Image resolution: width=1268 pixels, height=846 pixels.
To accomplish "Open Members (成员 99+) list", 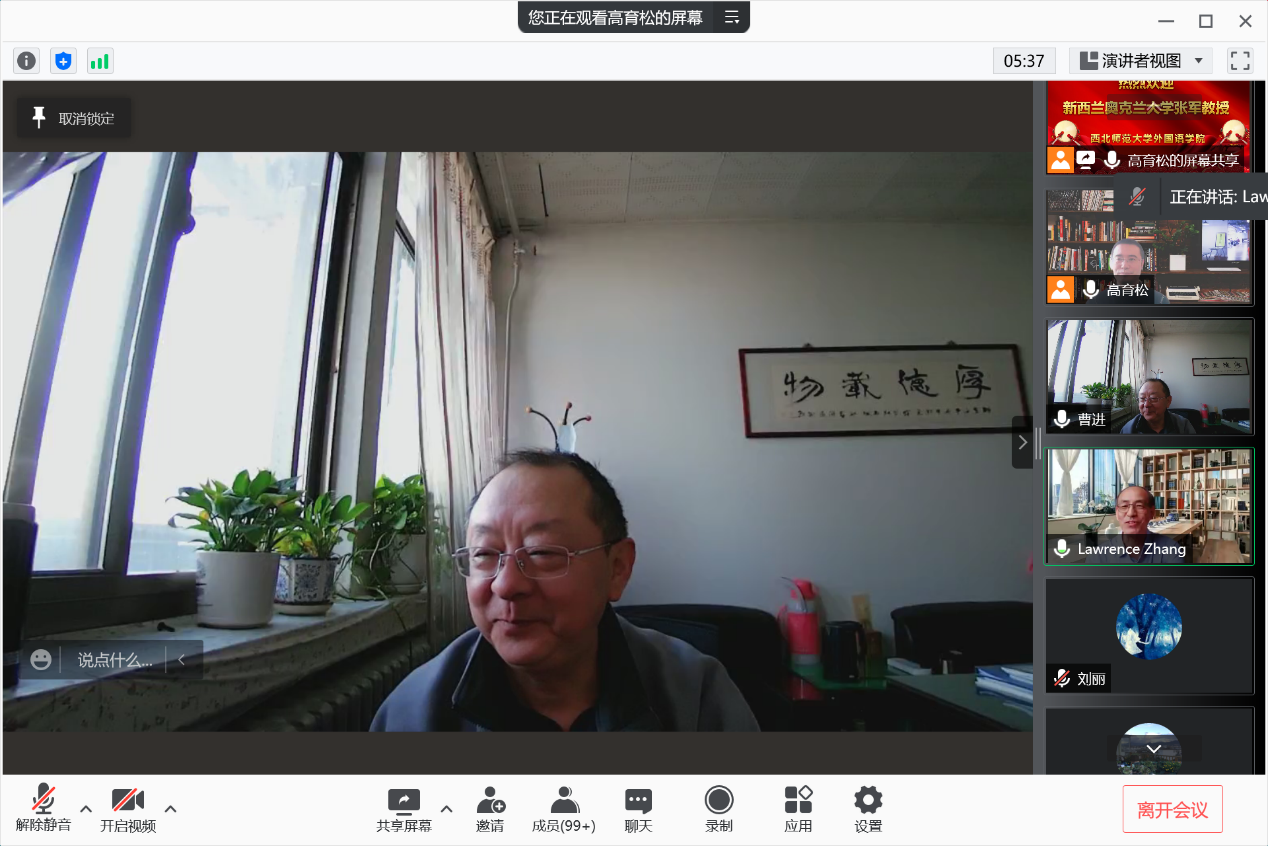I will (x=564, y=809).
